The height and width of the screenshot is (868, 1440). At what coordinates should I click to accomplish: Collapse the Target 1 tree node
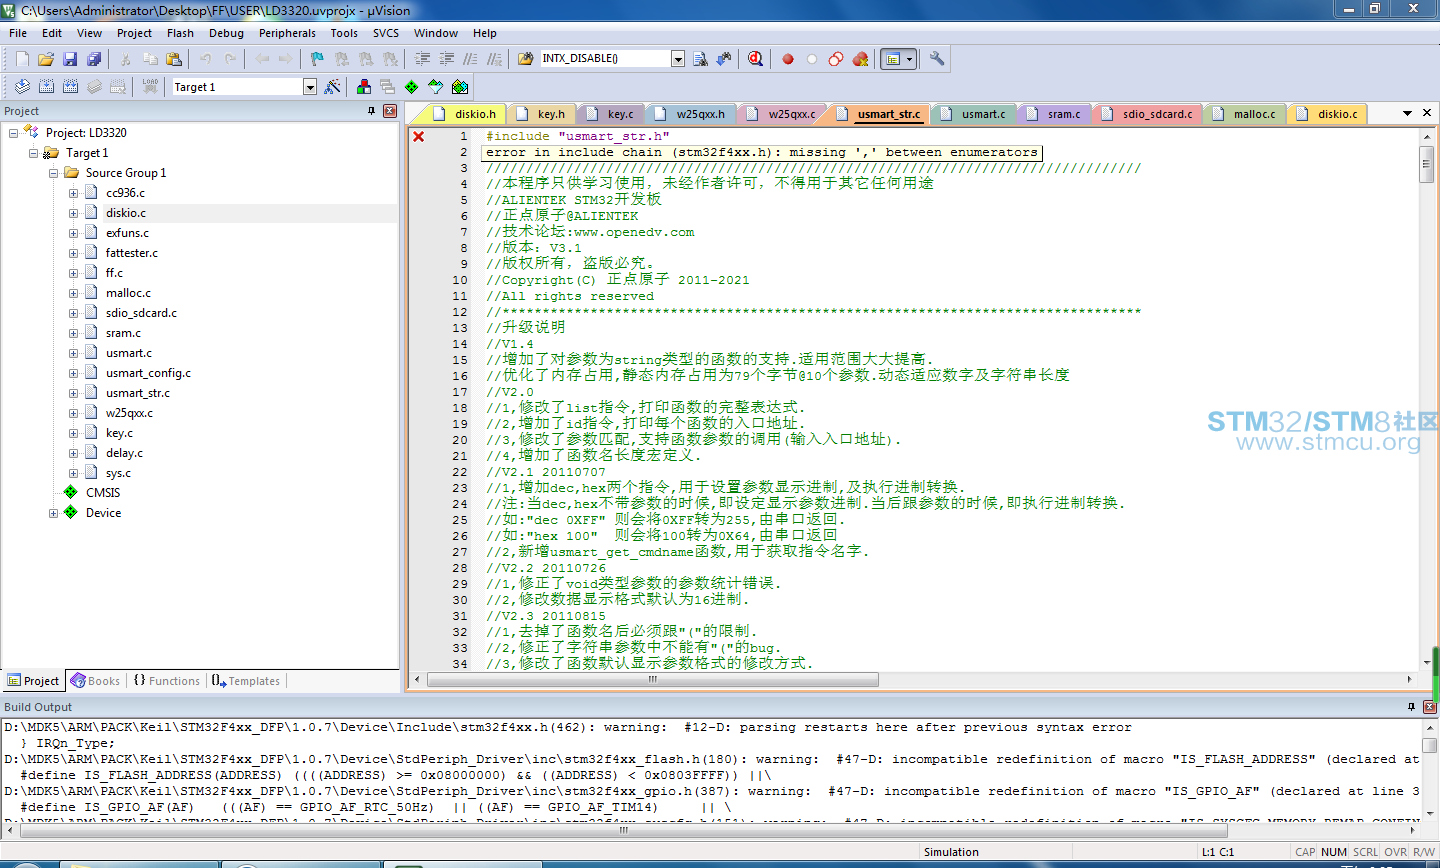point(33,153)
